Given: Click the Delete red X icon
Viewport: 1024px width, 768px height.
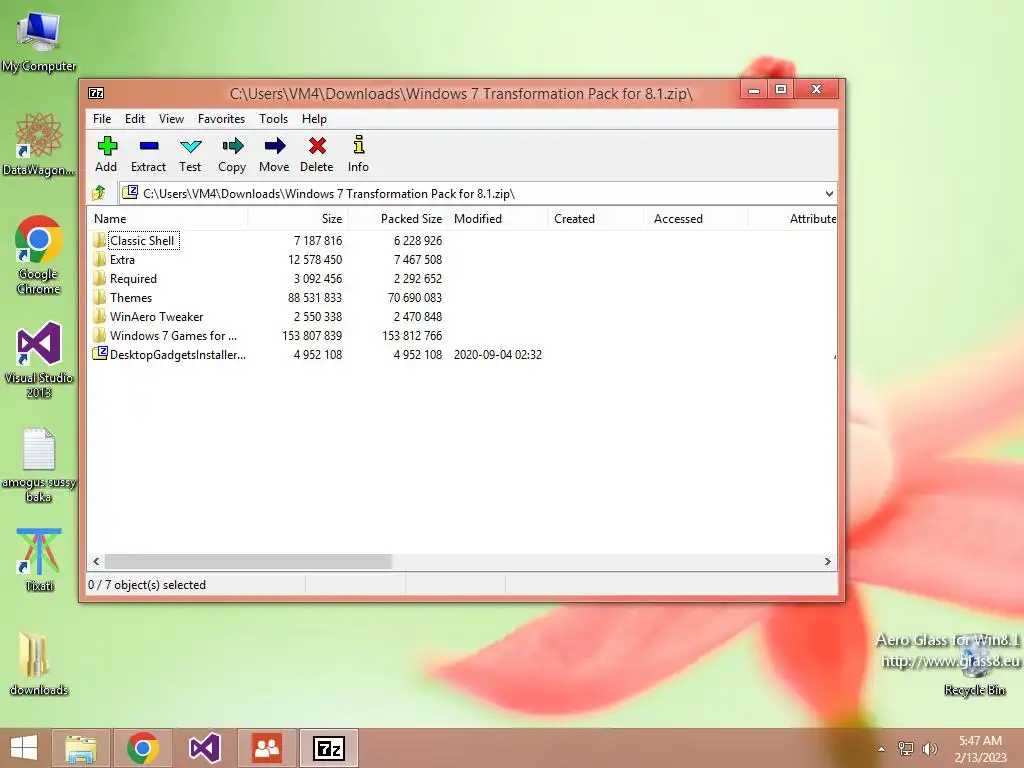Looking at the screenshot, I should click(317, 146).
